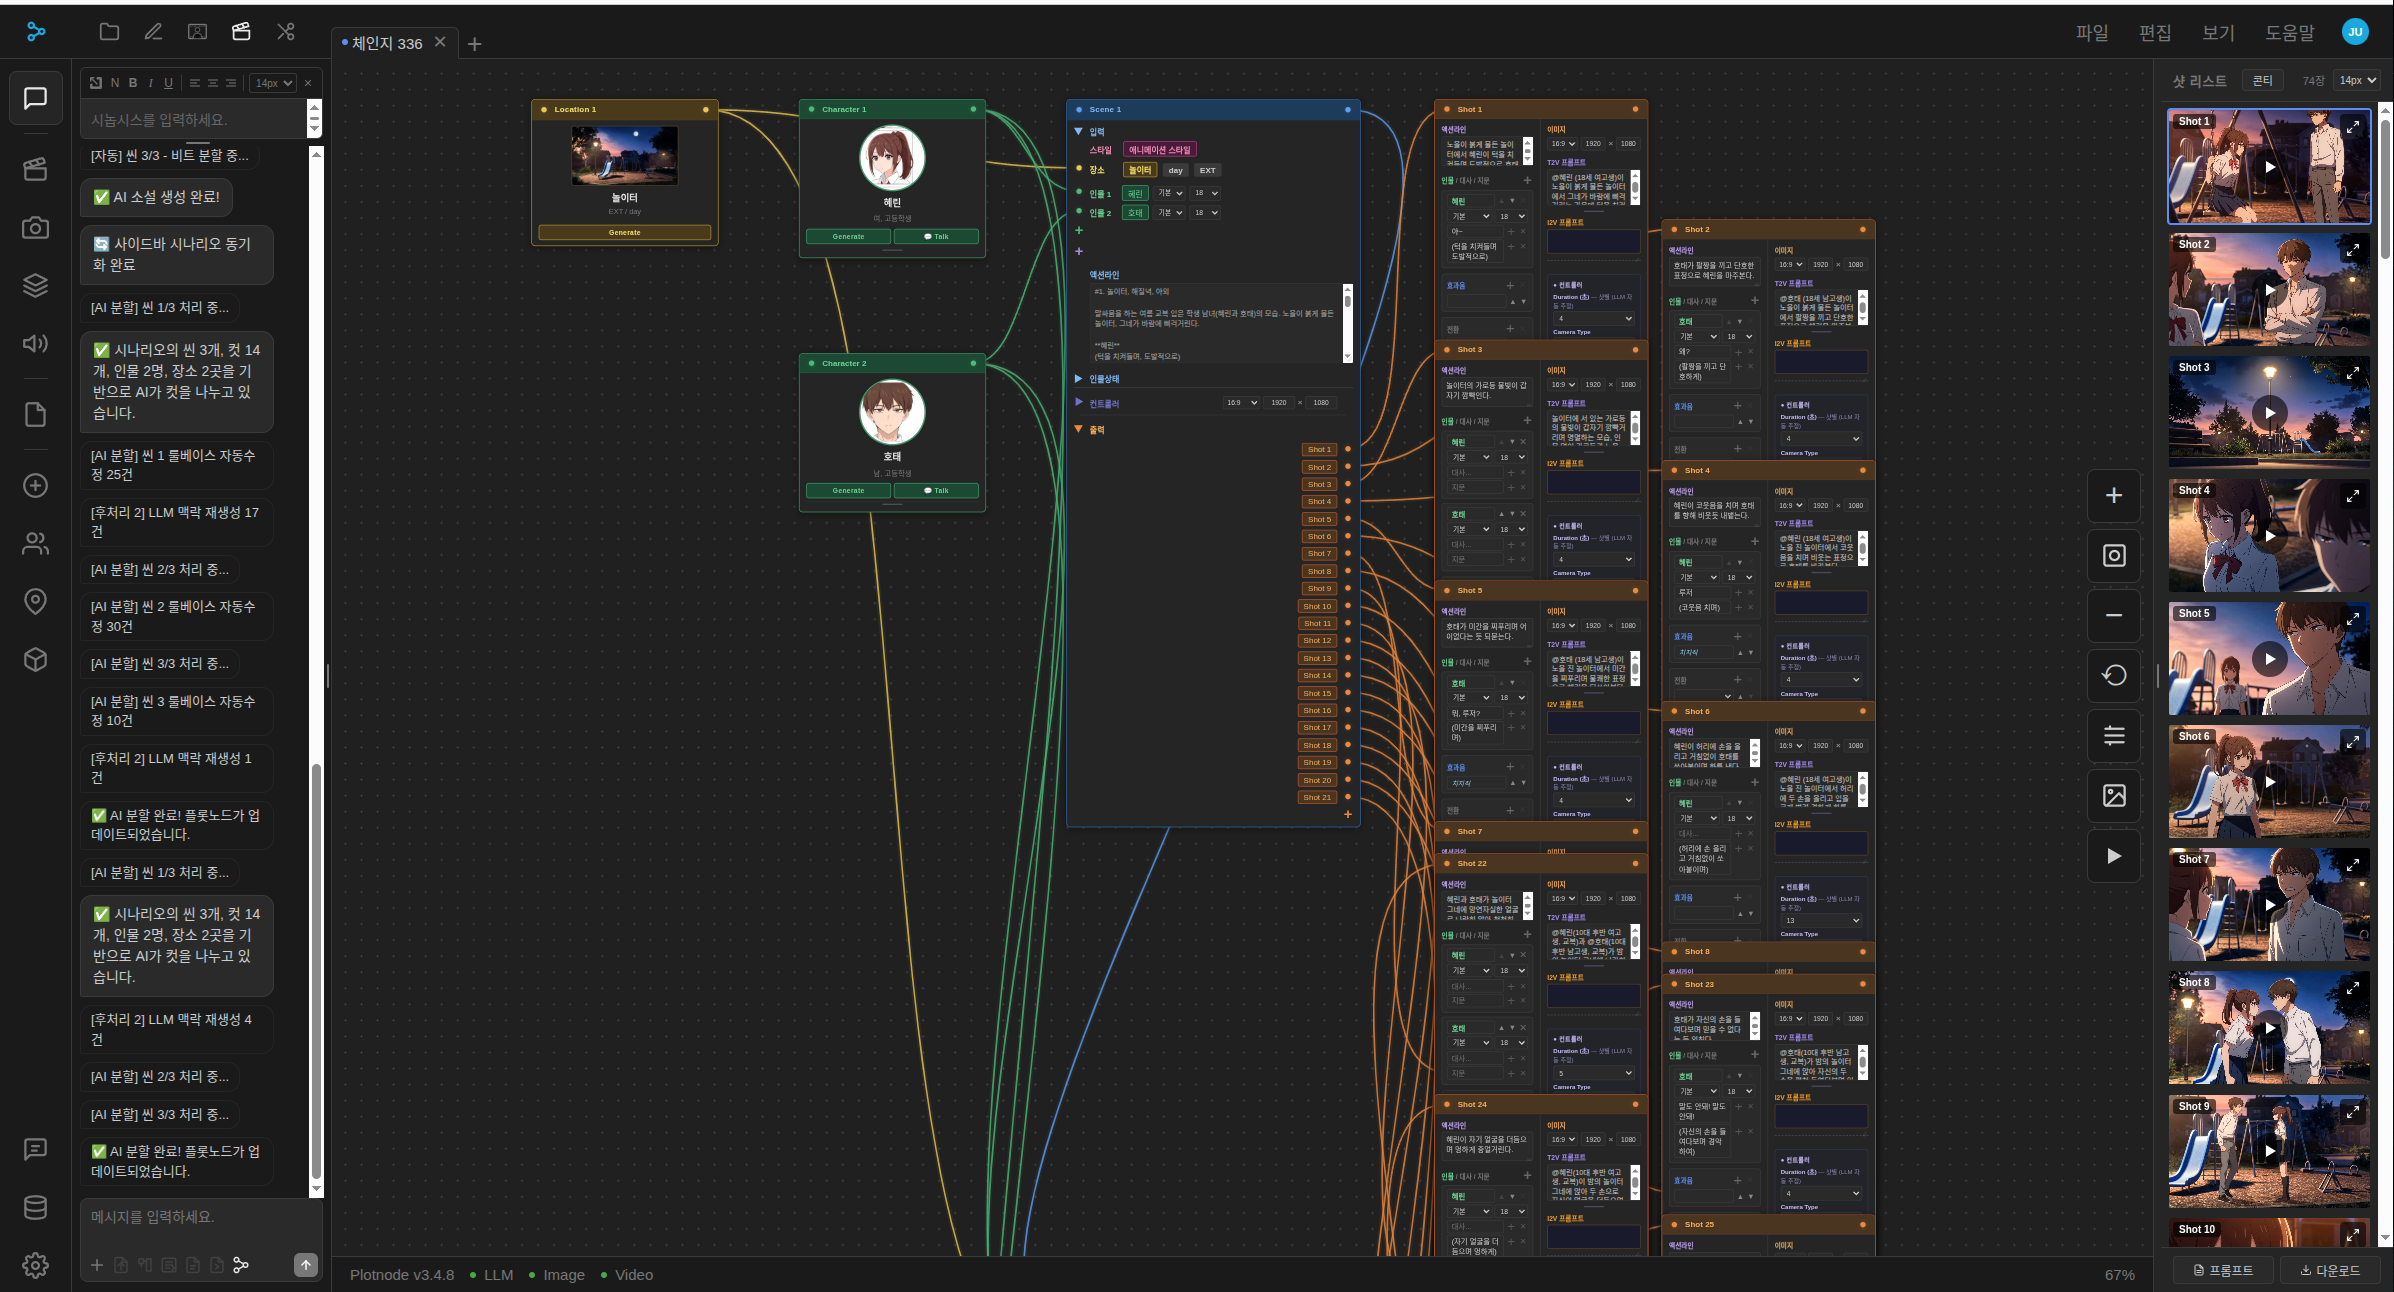Click the message input field
The width and height of the screenshot is (2394, 1292).
click(200, 1217)
